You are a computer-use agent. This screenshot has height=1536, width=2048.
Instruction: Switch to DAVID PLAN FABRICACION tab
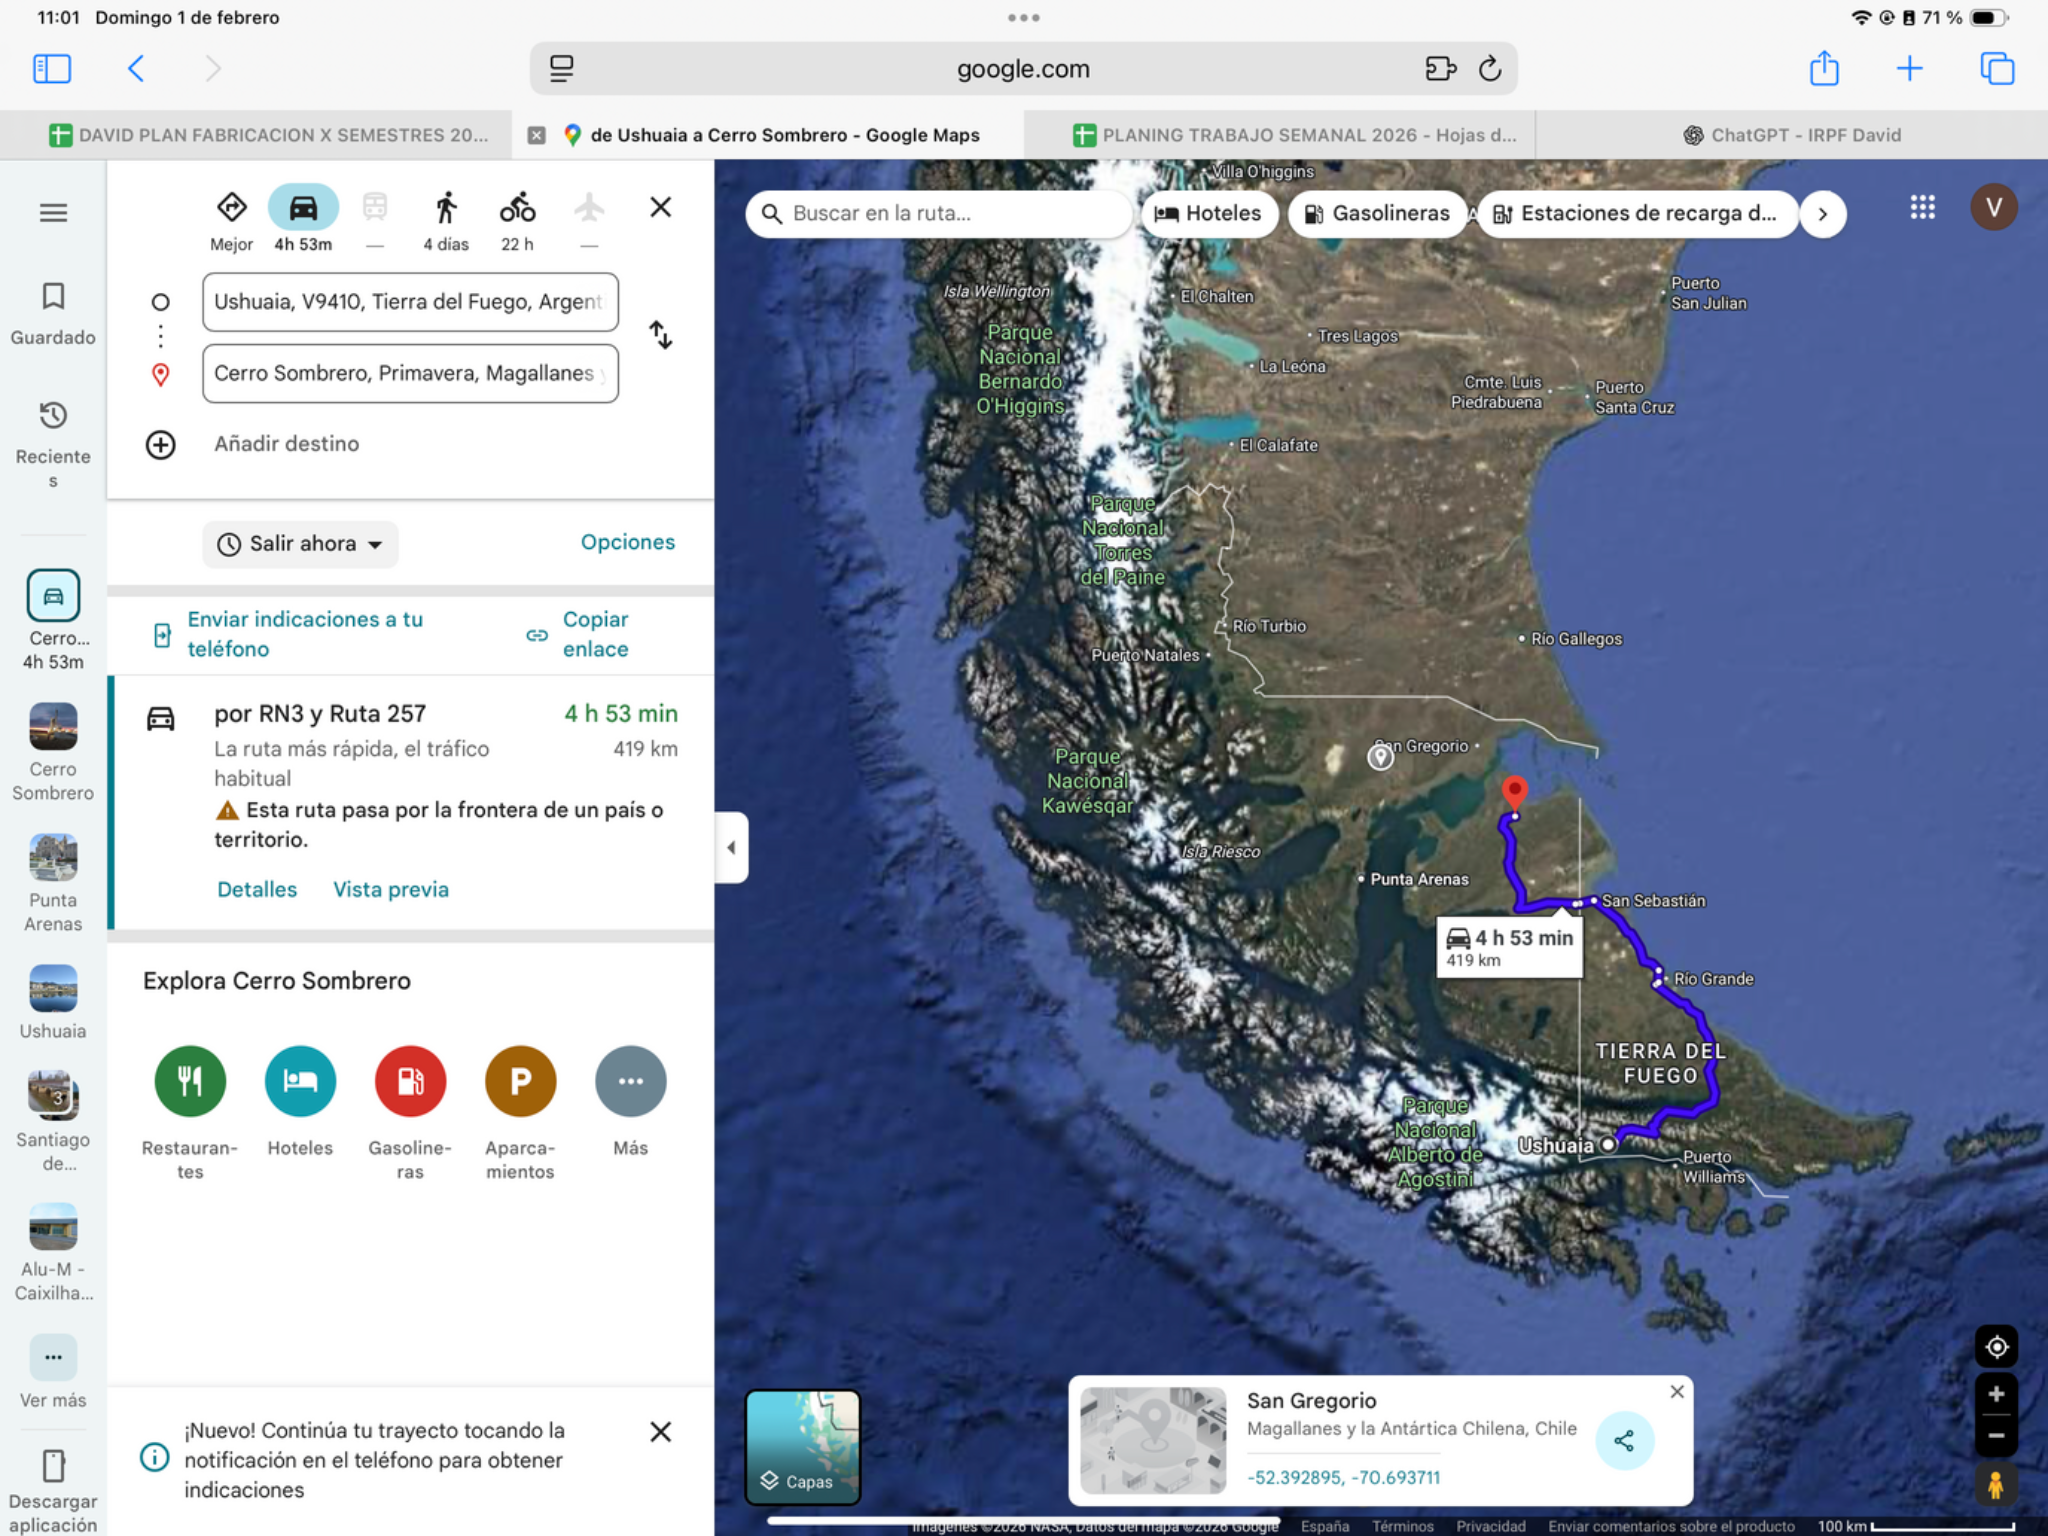pyautogui.click(x=269, y=135)
